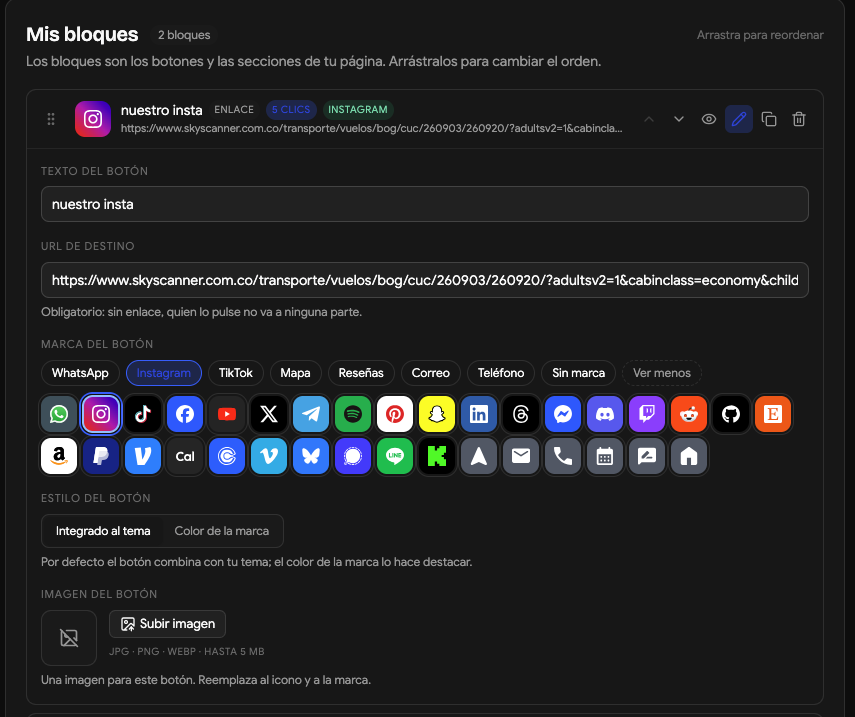Select the envelope mail icon
The width and height of the screenshot is (855, 717).
521,456
